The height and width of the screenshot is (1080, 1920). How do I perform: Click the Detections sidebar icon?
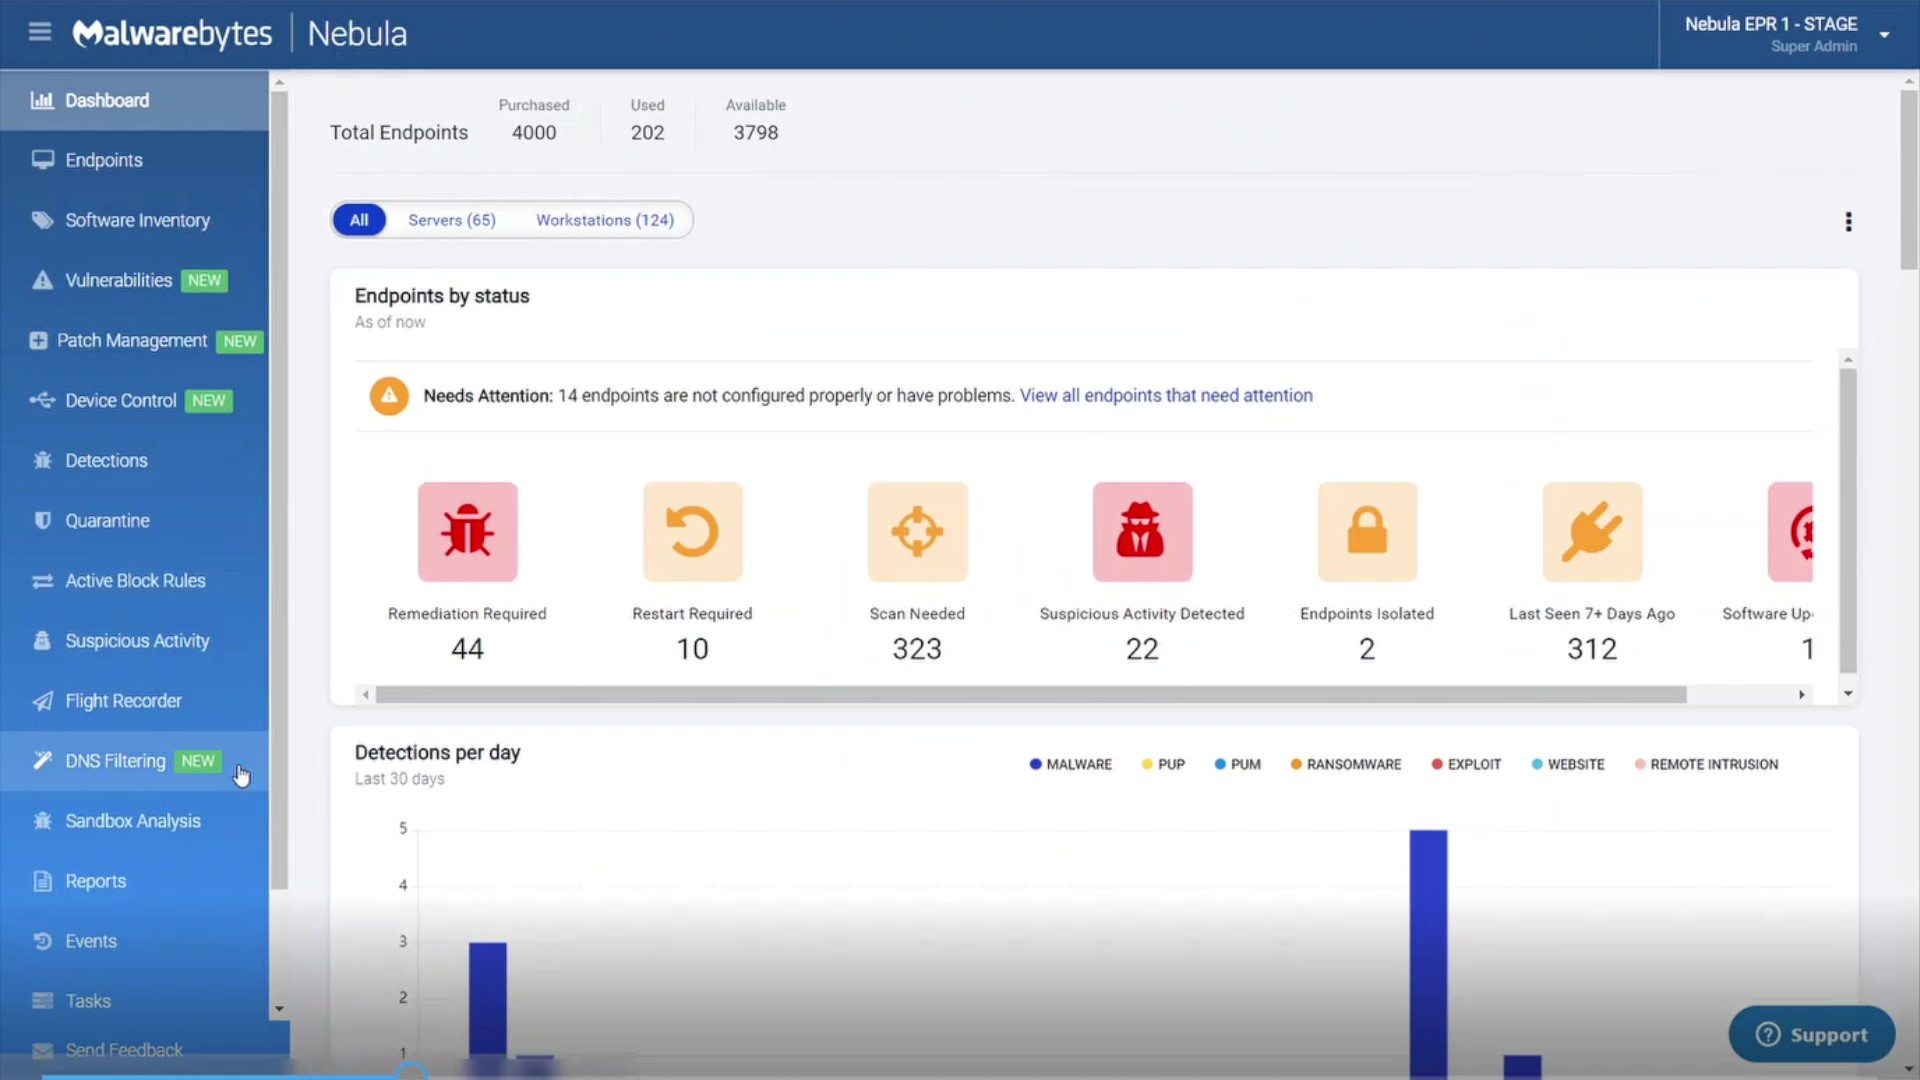pos(42,460)
